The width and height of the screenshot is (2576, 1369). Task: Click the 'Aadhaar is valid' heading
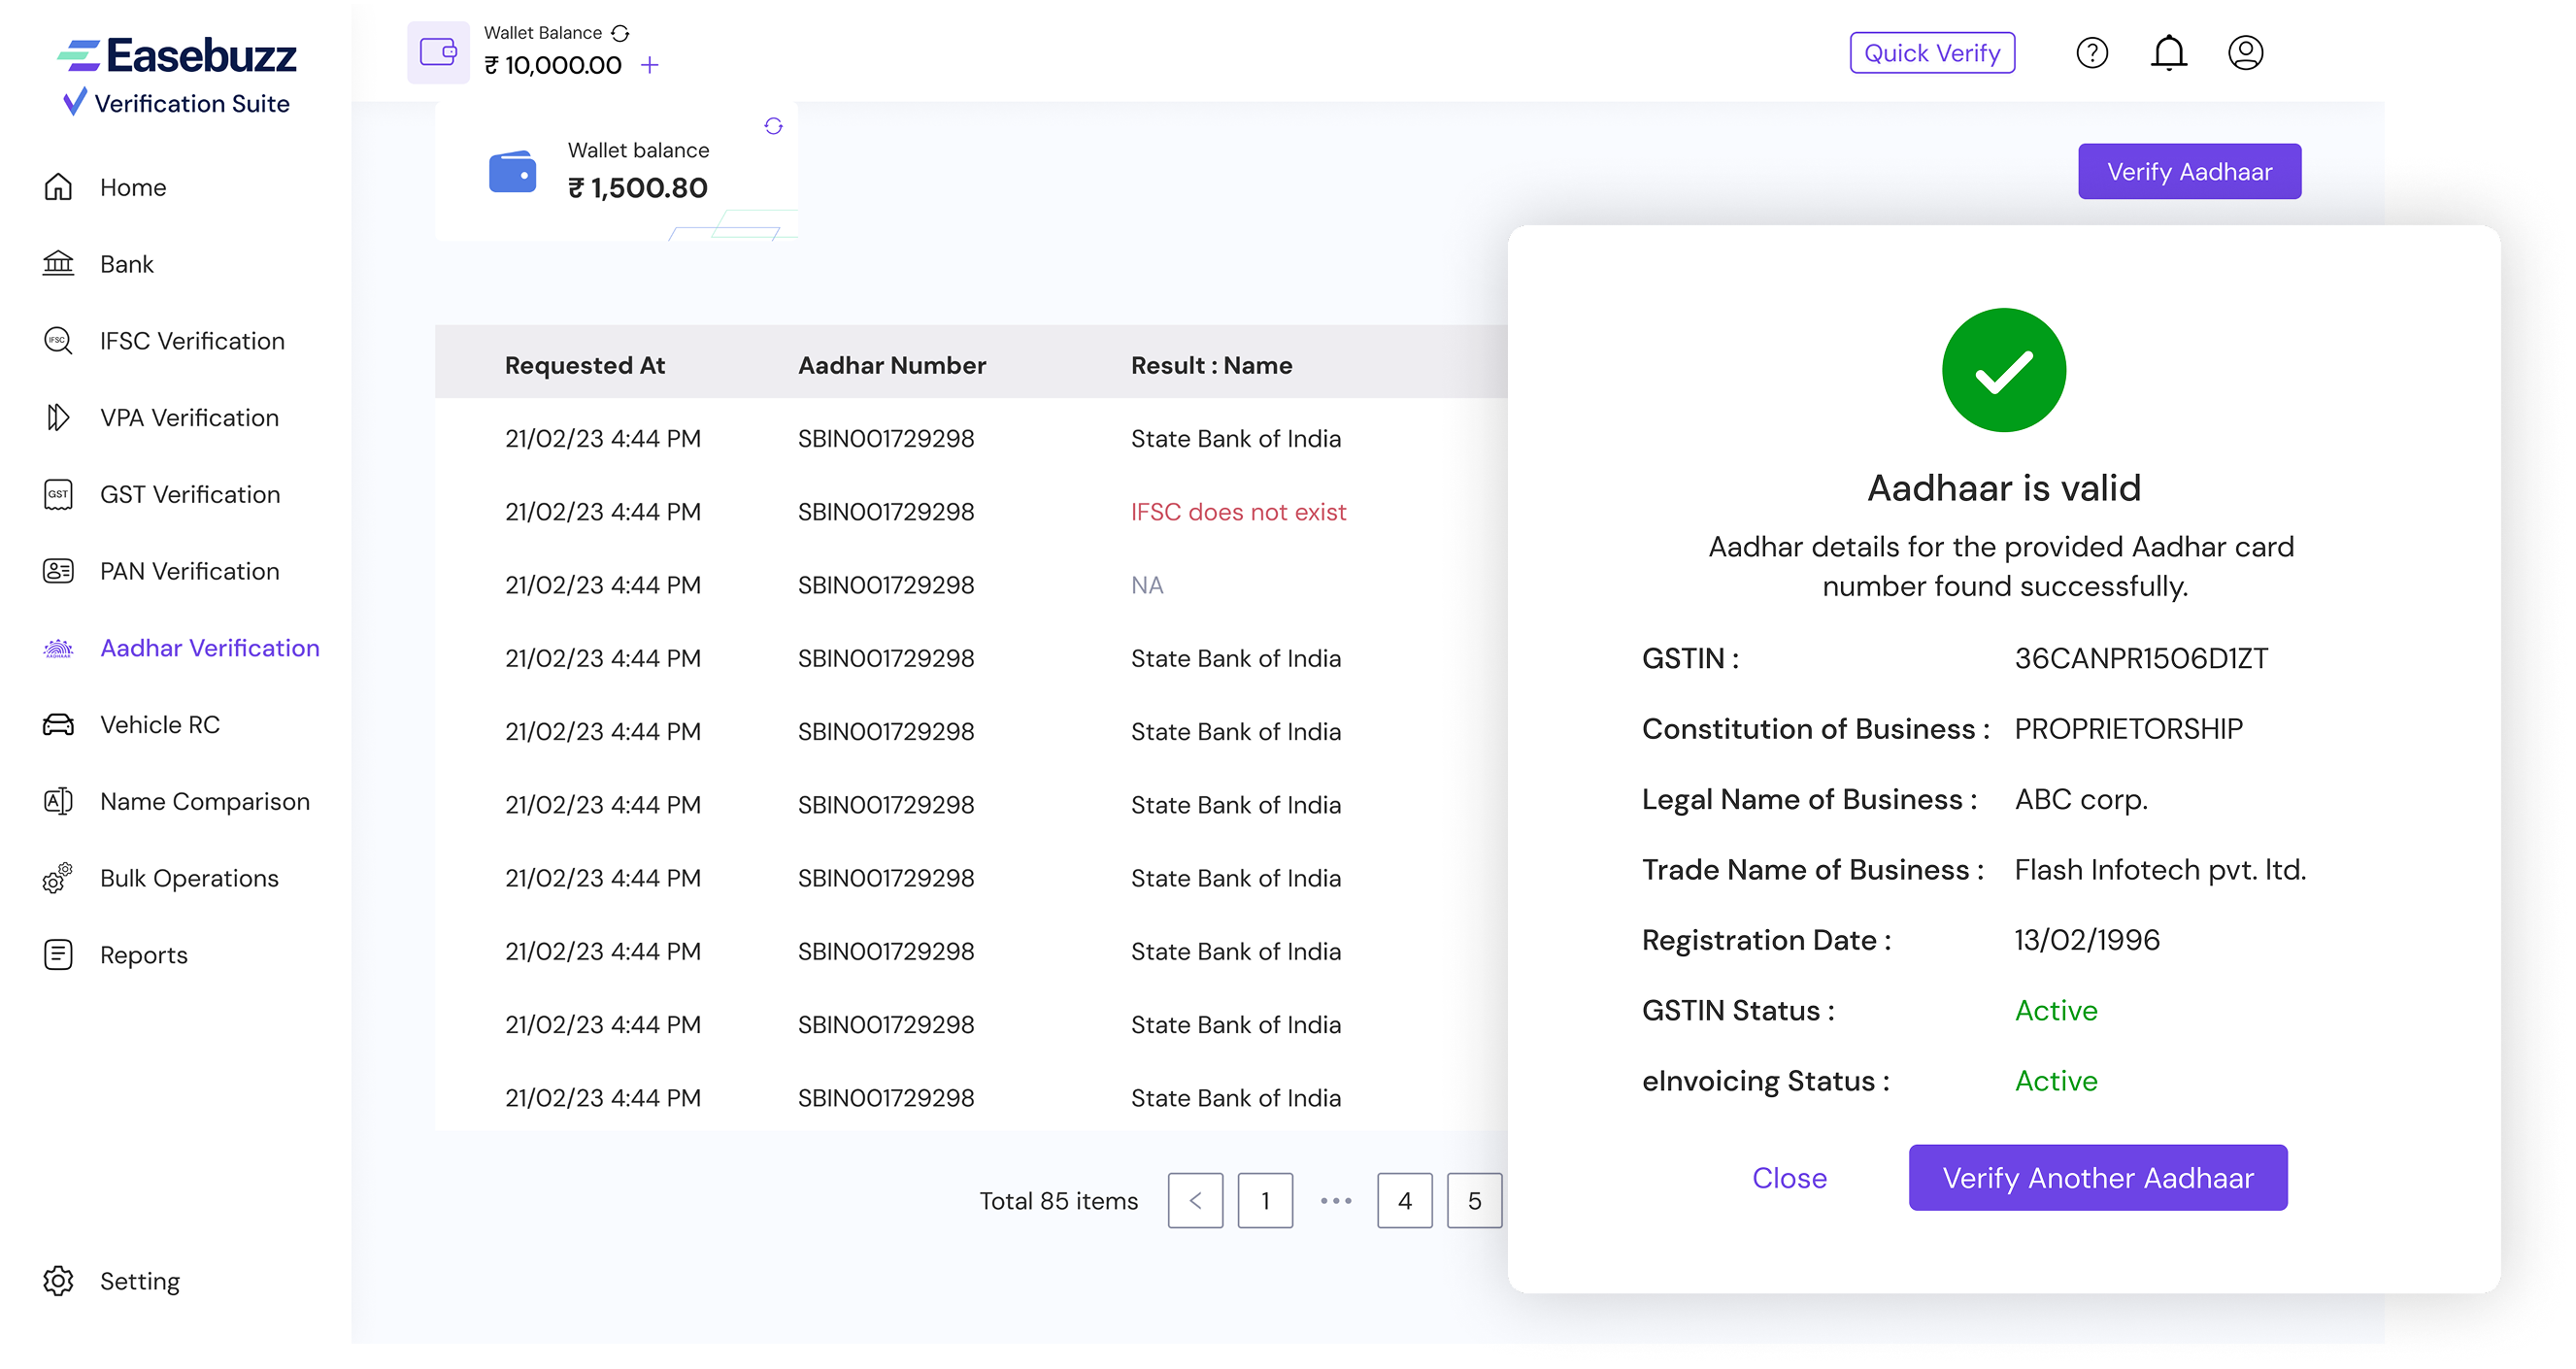[x=2003, y=488]
